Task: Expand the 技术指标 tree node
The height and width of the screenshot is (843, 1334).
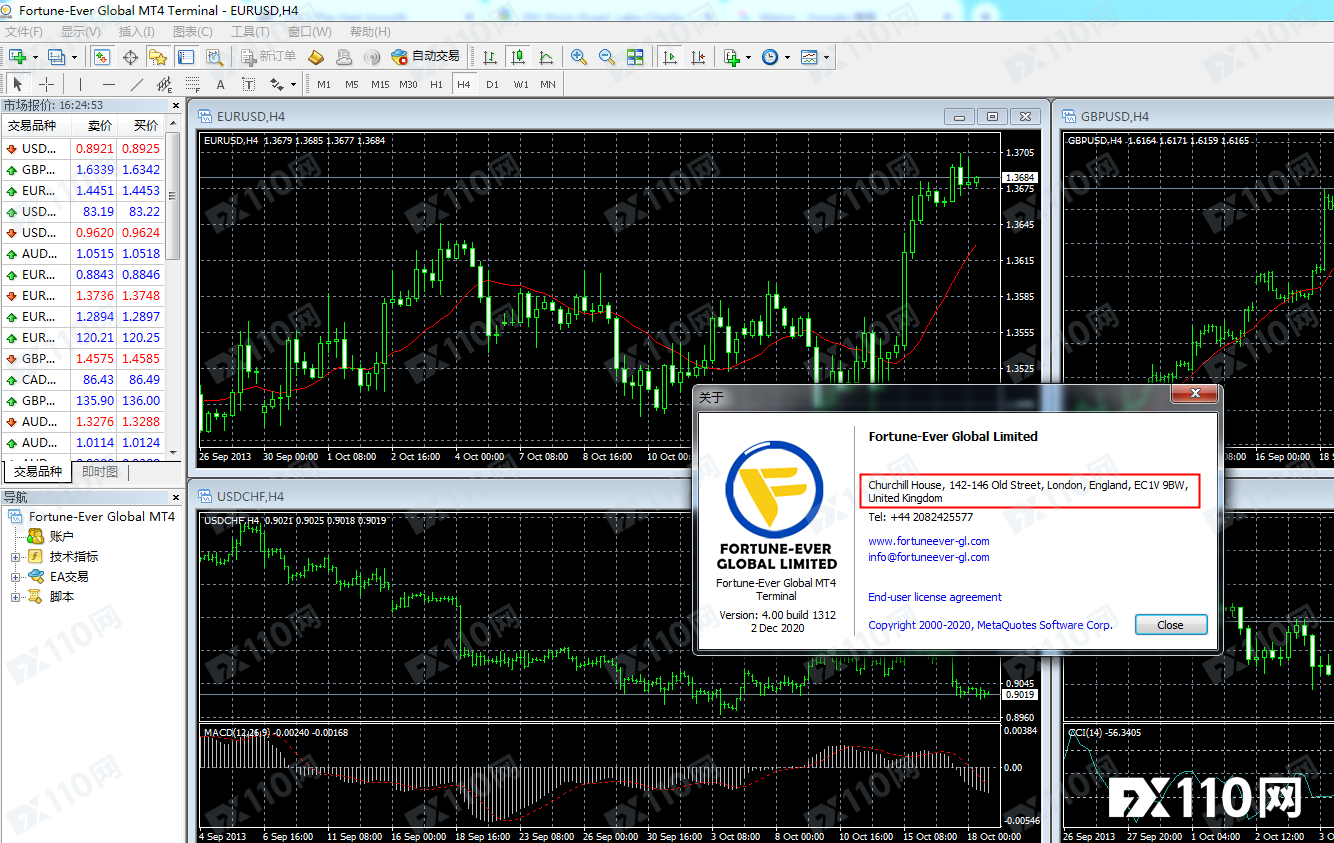Action: point(15,557)
